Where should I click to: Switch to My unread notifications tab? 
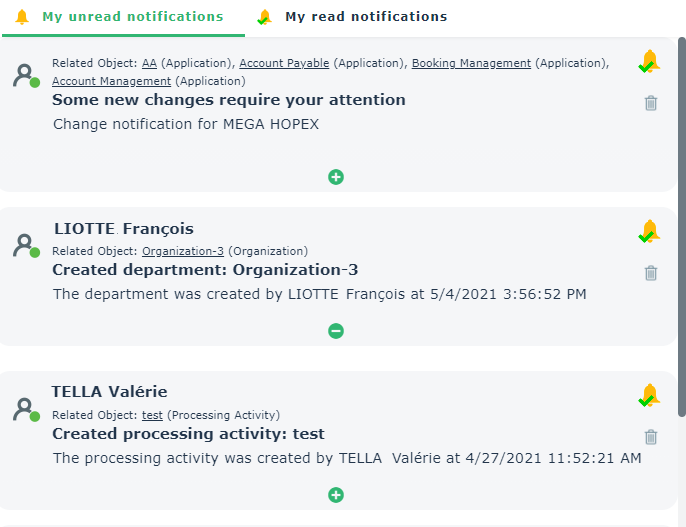(123, 17)
